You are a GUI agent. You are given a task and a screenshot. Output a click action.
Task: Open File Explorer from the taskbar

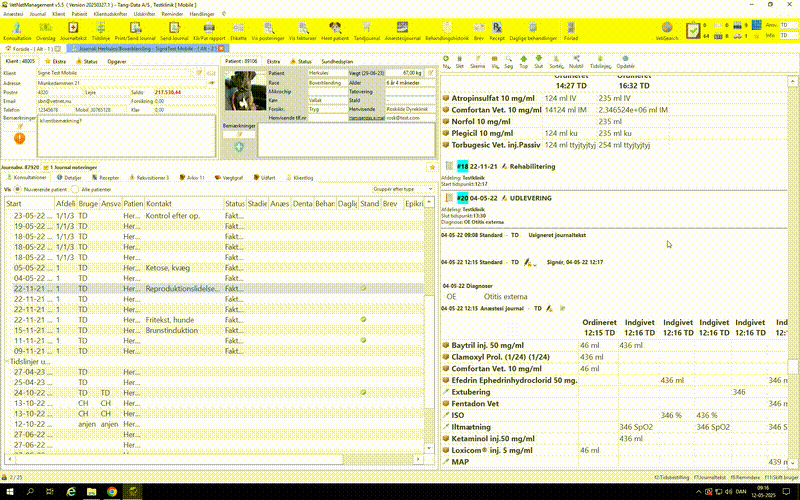[91, 491]
